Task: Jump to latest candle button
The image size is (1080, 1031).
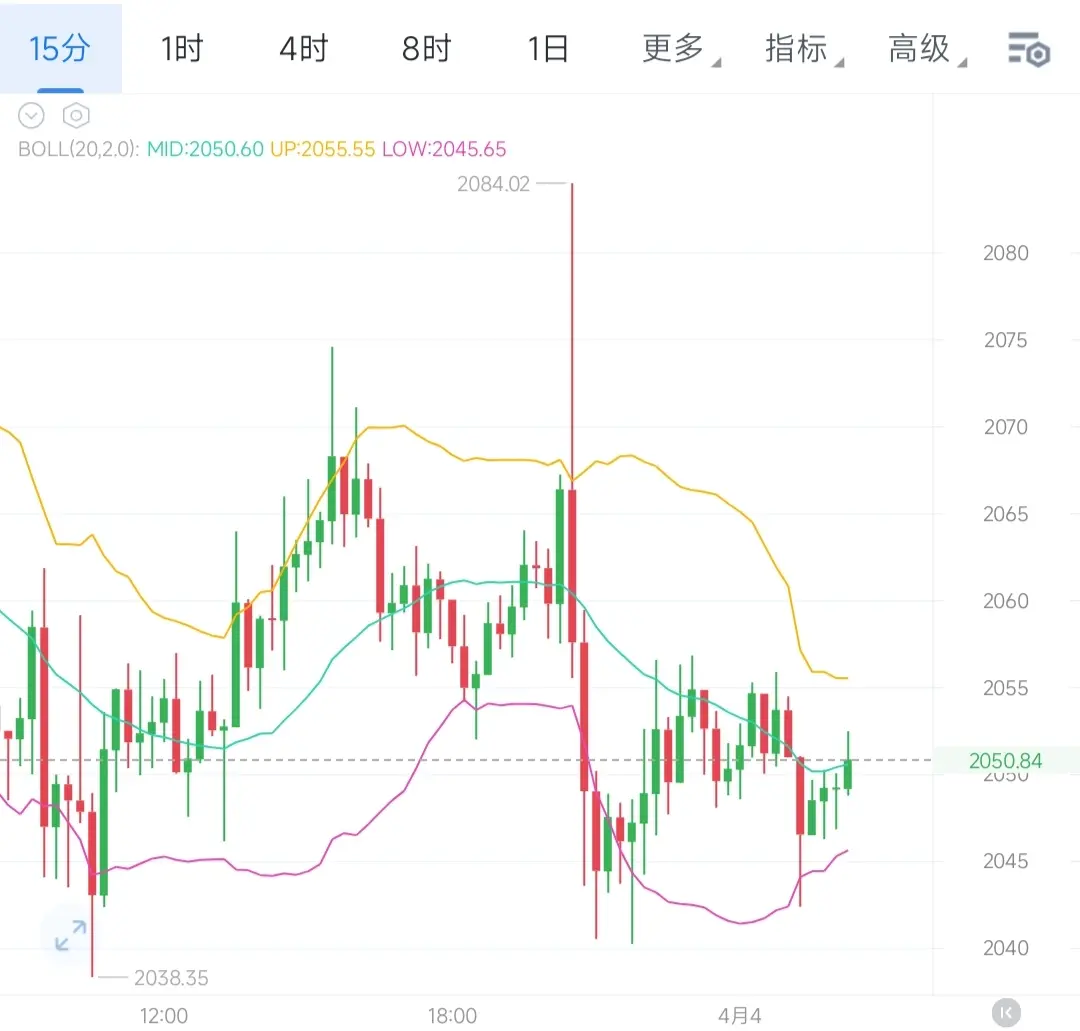Action: [1006, 1012]
